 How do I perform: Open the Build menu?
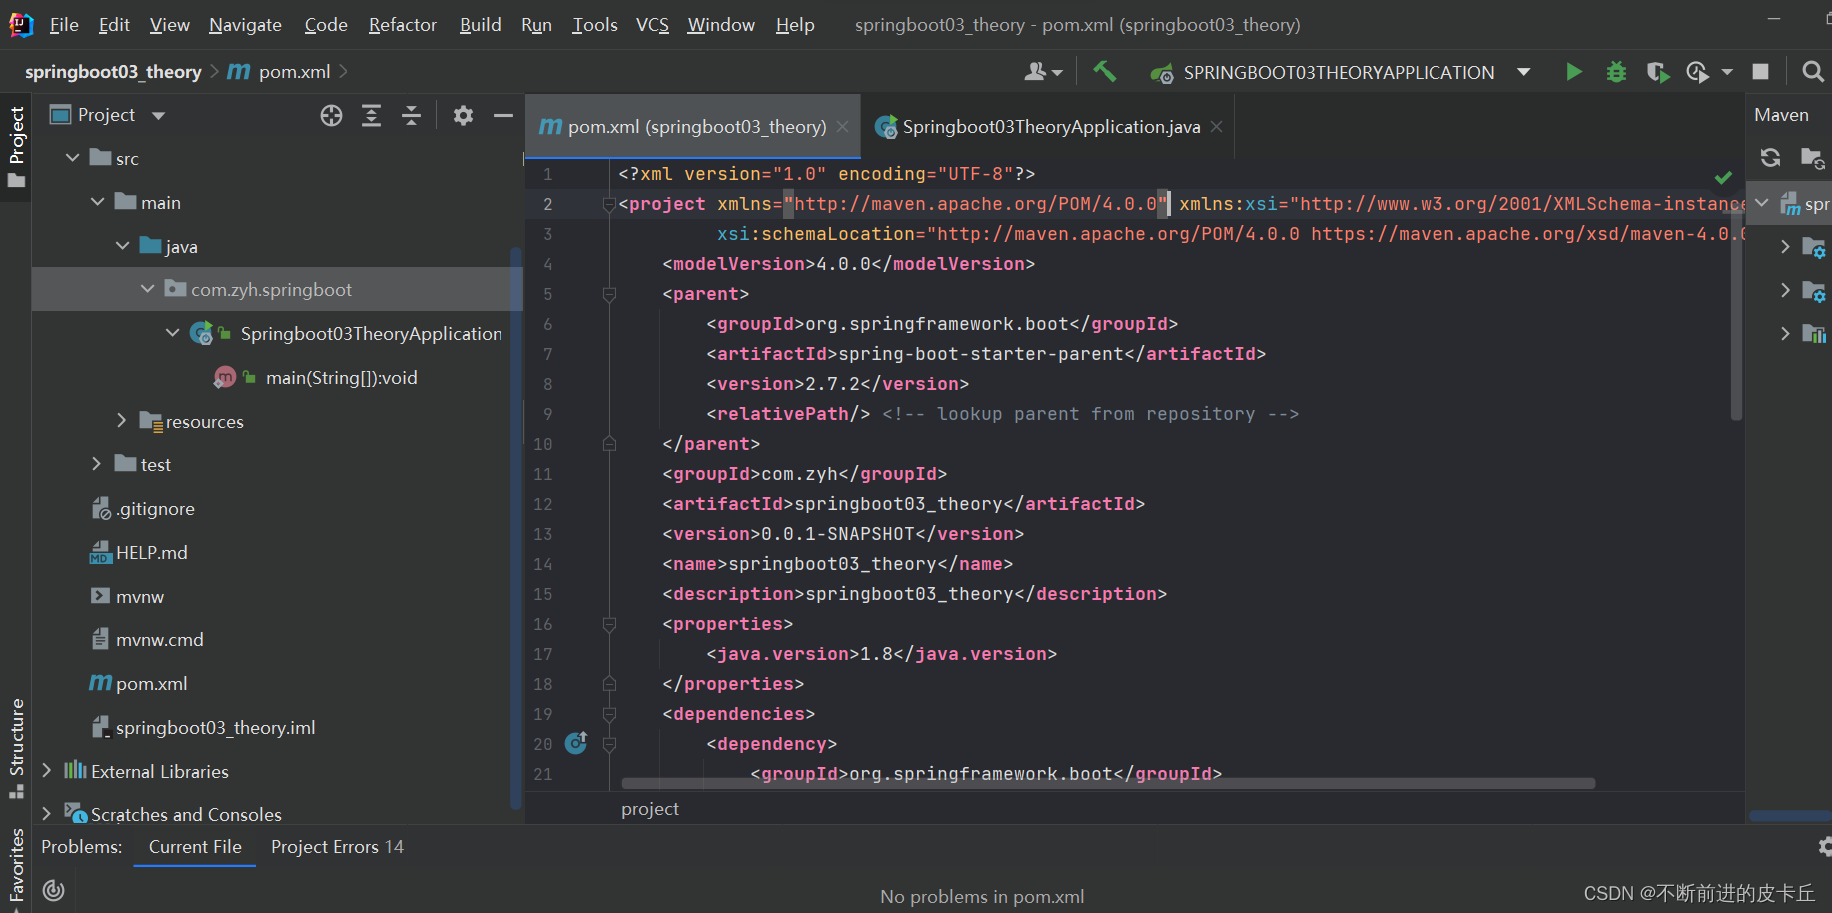click(480, 25)
